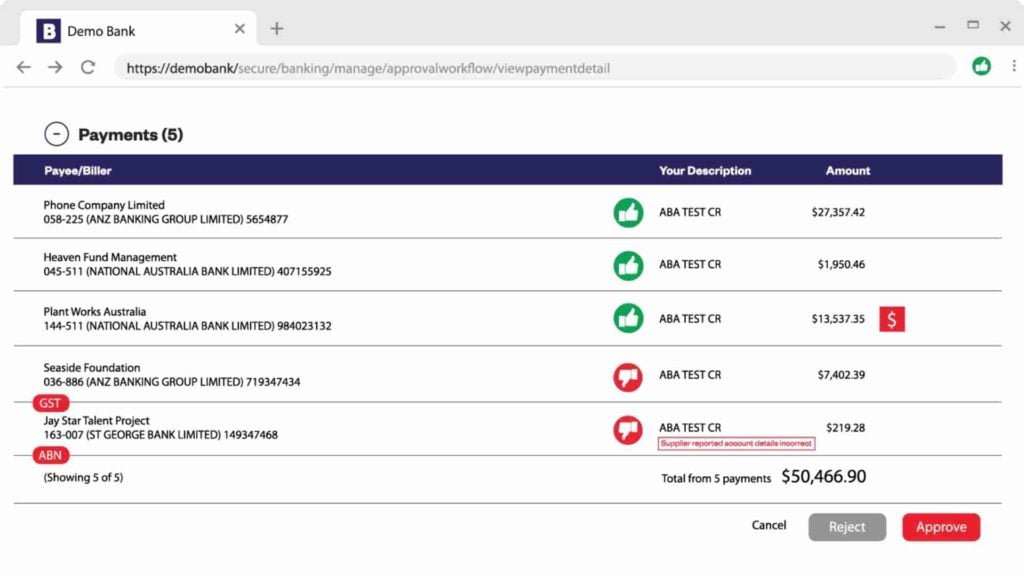Select Heaven Fund Management payee name
This screenshot has height=576, width=1024.
click(x=110, y=257)
